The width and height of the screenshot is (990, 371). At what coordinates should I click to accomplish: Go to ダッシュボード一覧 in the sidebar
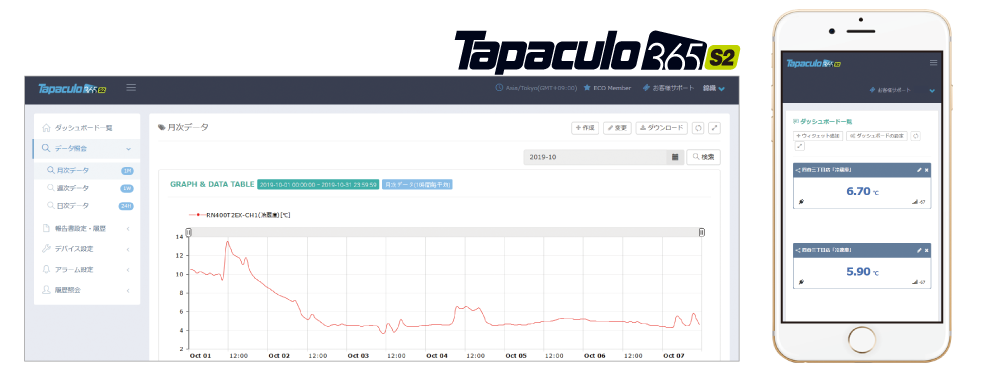pyautogui.click(x=86, y=128)
